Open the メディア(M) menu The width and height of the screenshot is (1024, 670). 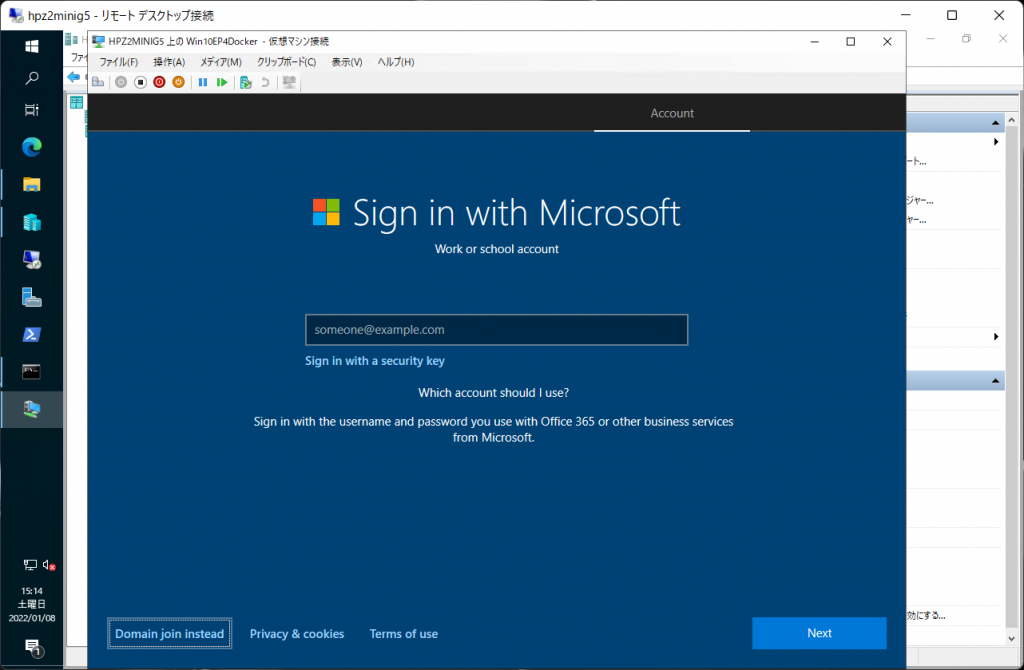pos(221,62)
